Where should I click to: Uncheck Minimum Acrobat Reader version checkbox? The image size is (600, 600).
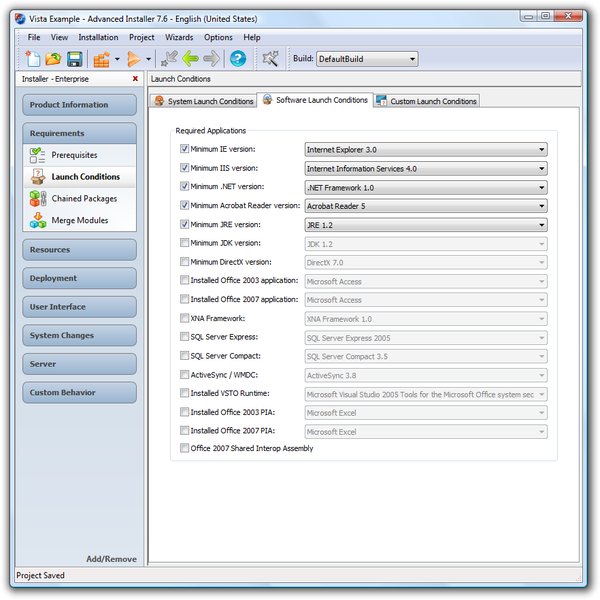[x=184, y=205]
